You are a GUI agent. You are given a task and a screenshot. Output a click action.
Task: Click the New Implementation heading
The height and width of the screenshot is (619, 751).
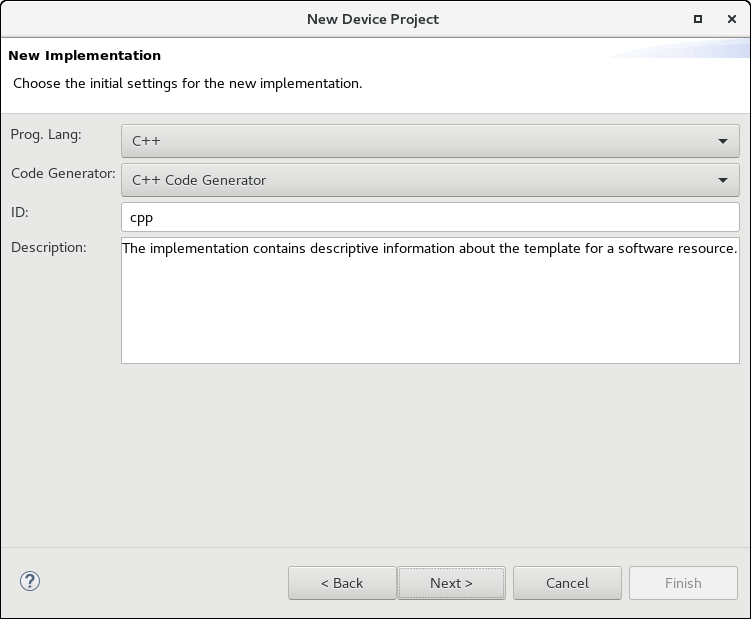84,55
